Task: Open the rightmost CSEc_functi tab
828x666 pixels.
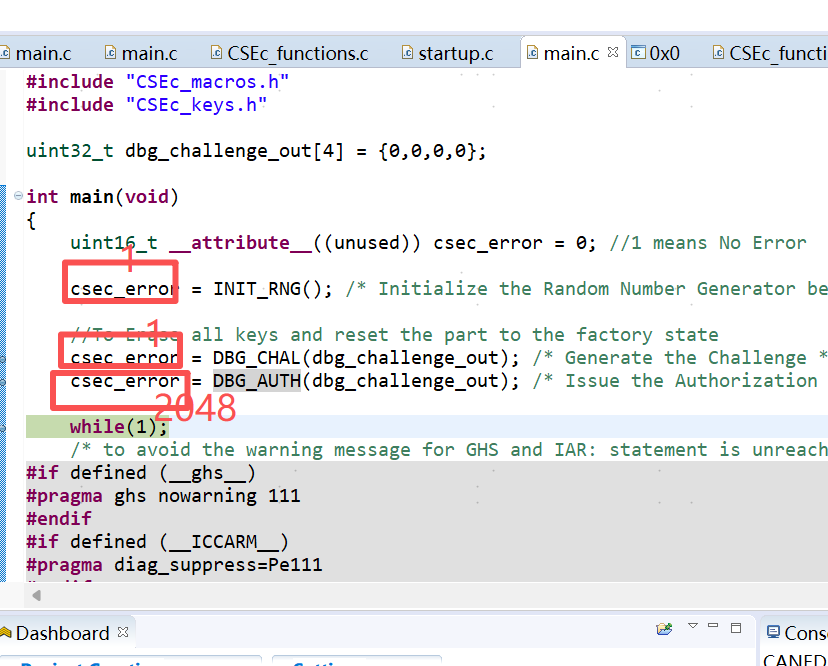Action: pyautogui.click(x=769, y=53)
